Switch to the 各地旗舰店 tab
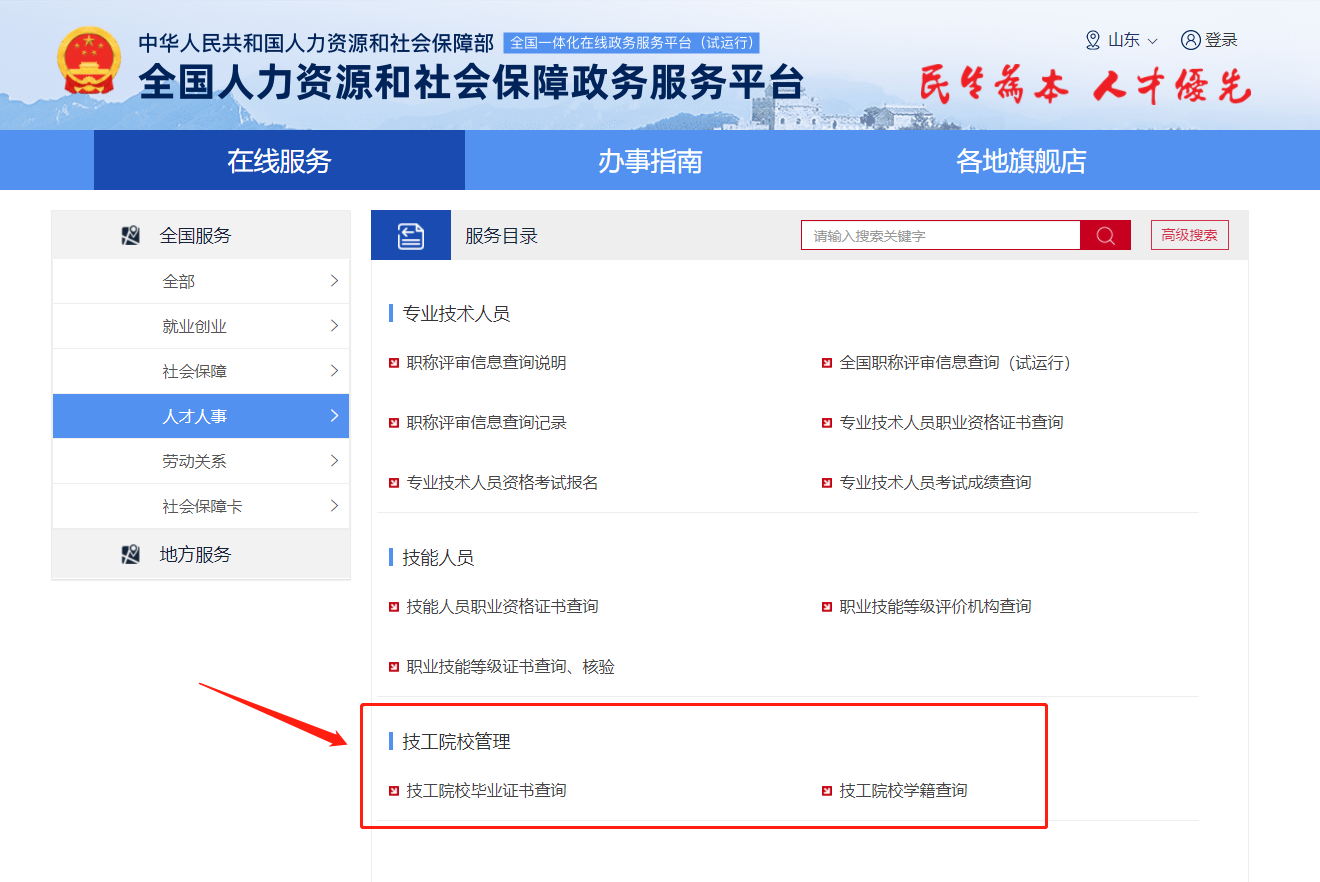The width and height of the screenshot is (1320, 882). pos(1022,160)
